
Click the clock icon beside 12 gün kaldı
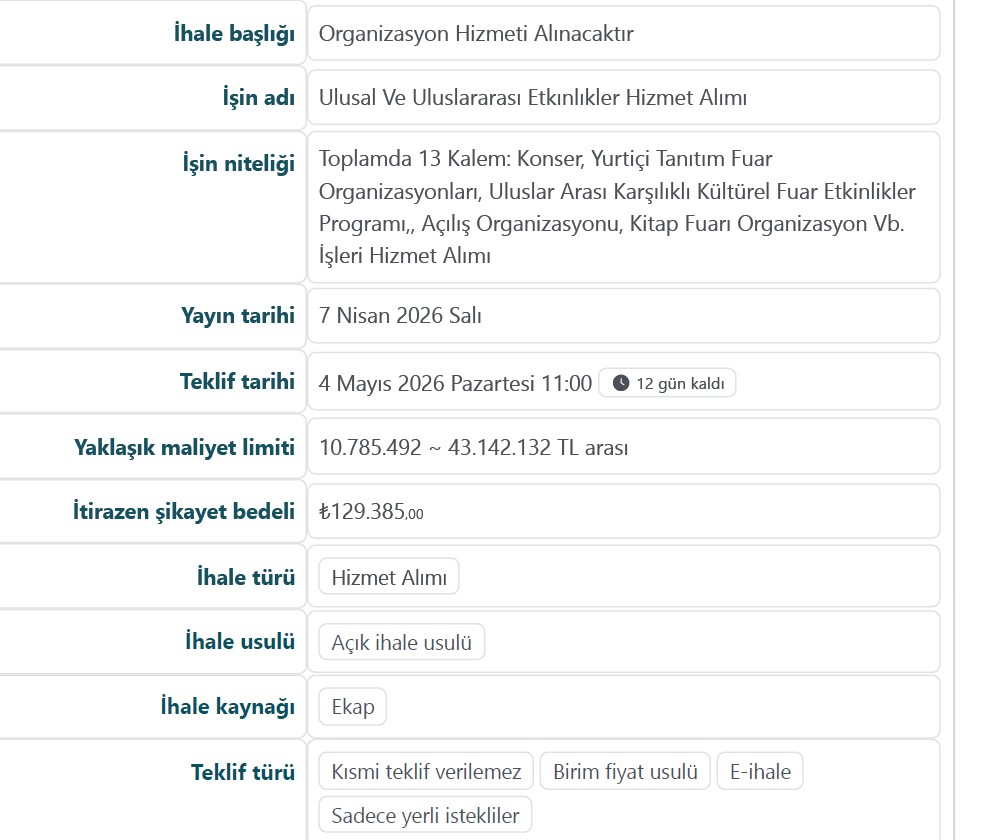click(x=620, y=383)
